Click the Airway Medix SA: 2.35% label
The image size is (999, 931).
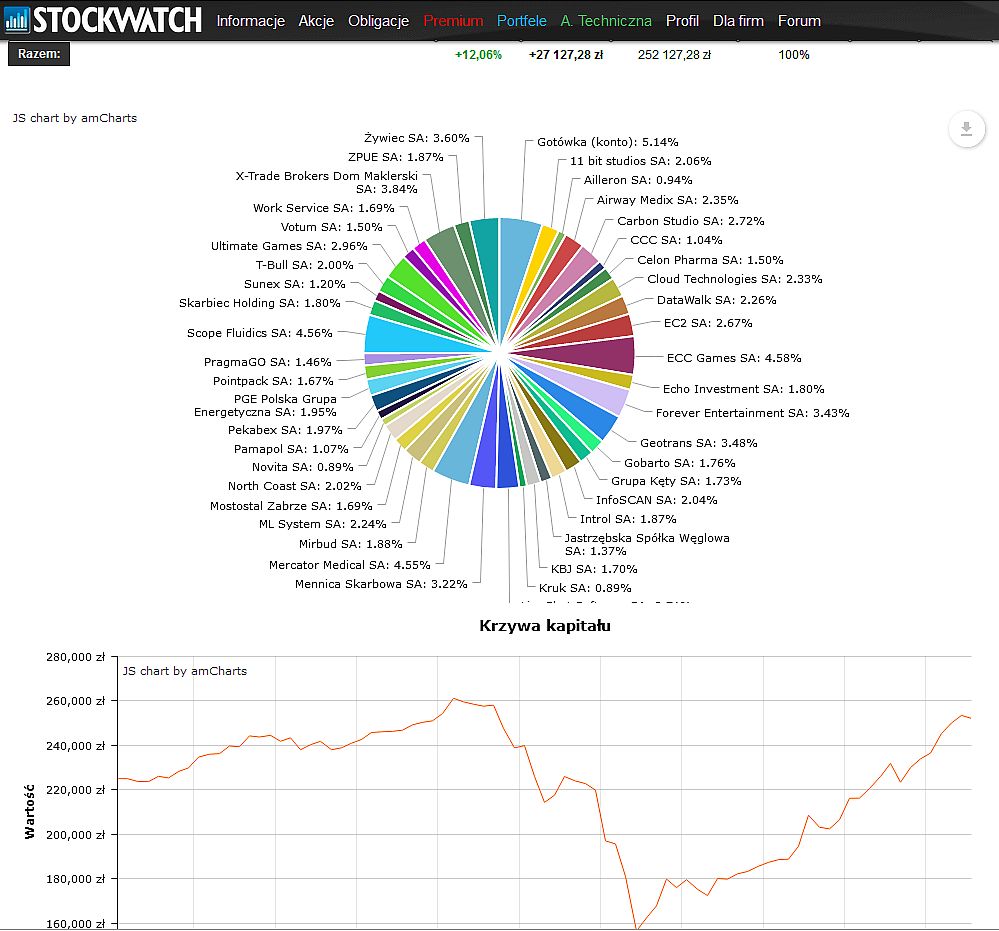tap(668, 200)
